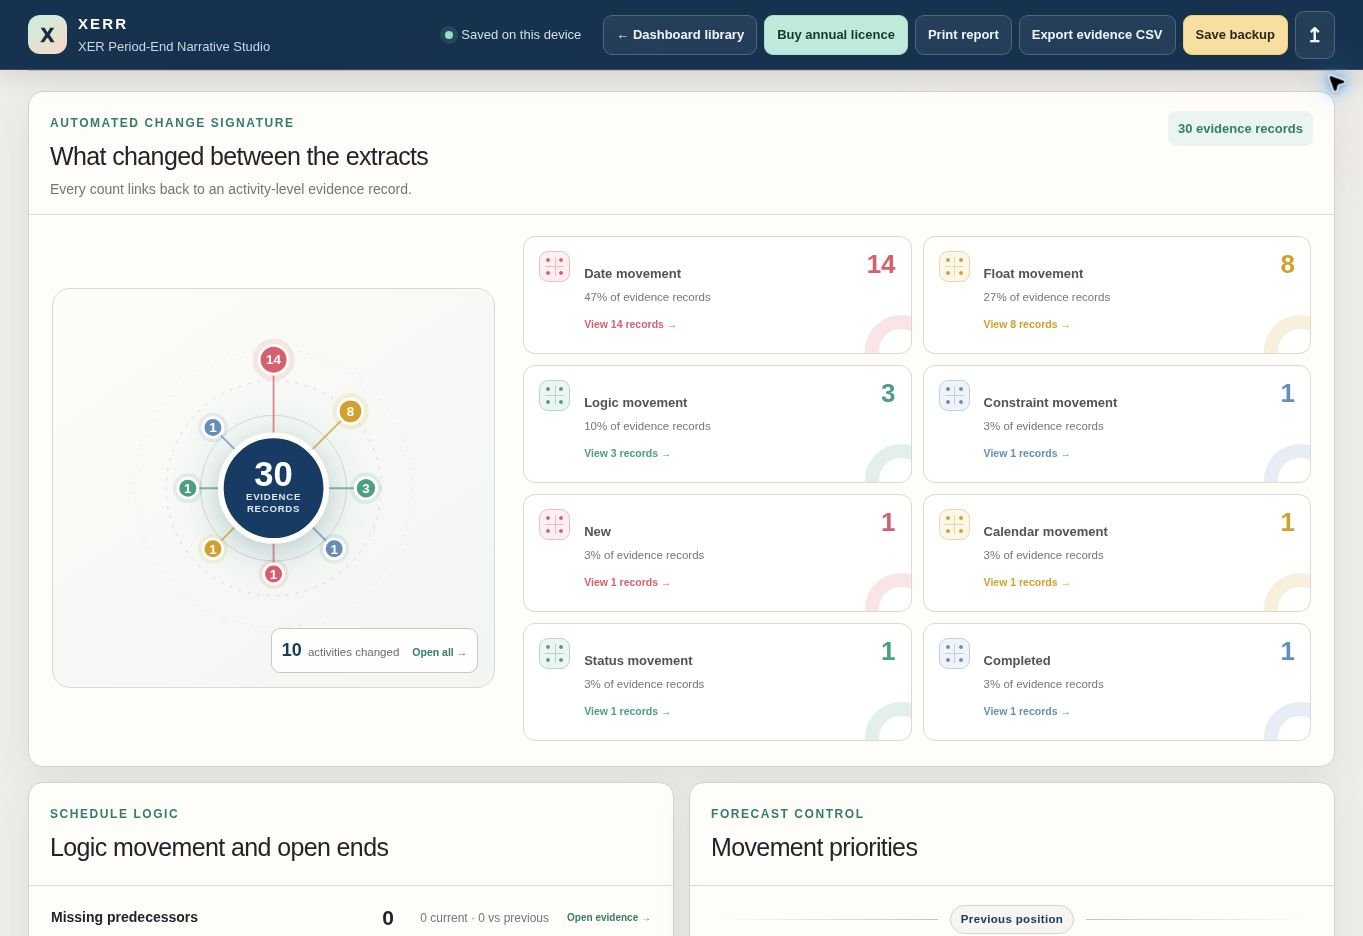Click 'Movement priorities' heading
Screen dimensions: 1363x936
(814, 847)
